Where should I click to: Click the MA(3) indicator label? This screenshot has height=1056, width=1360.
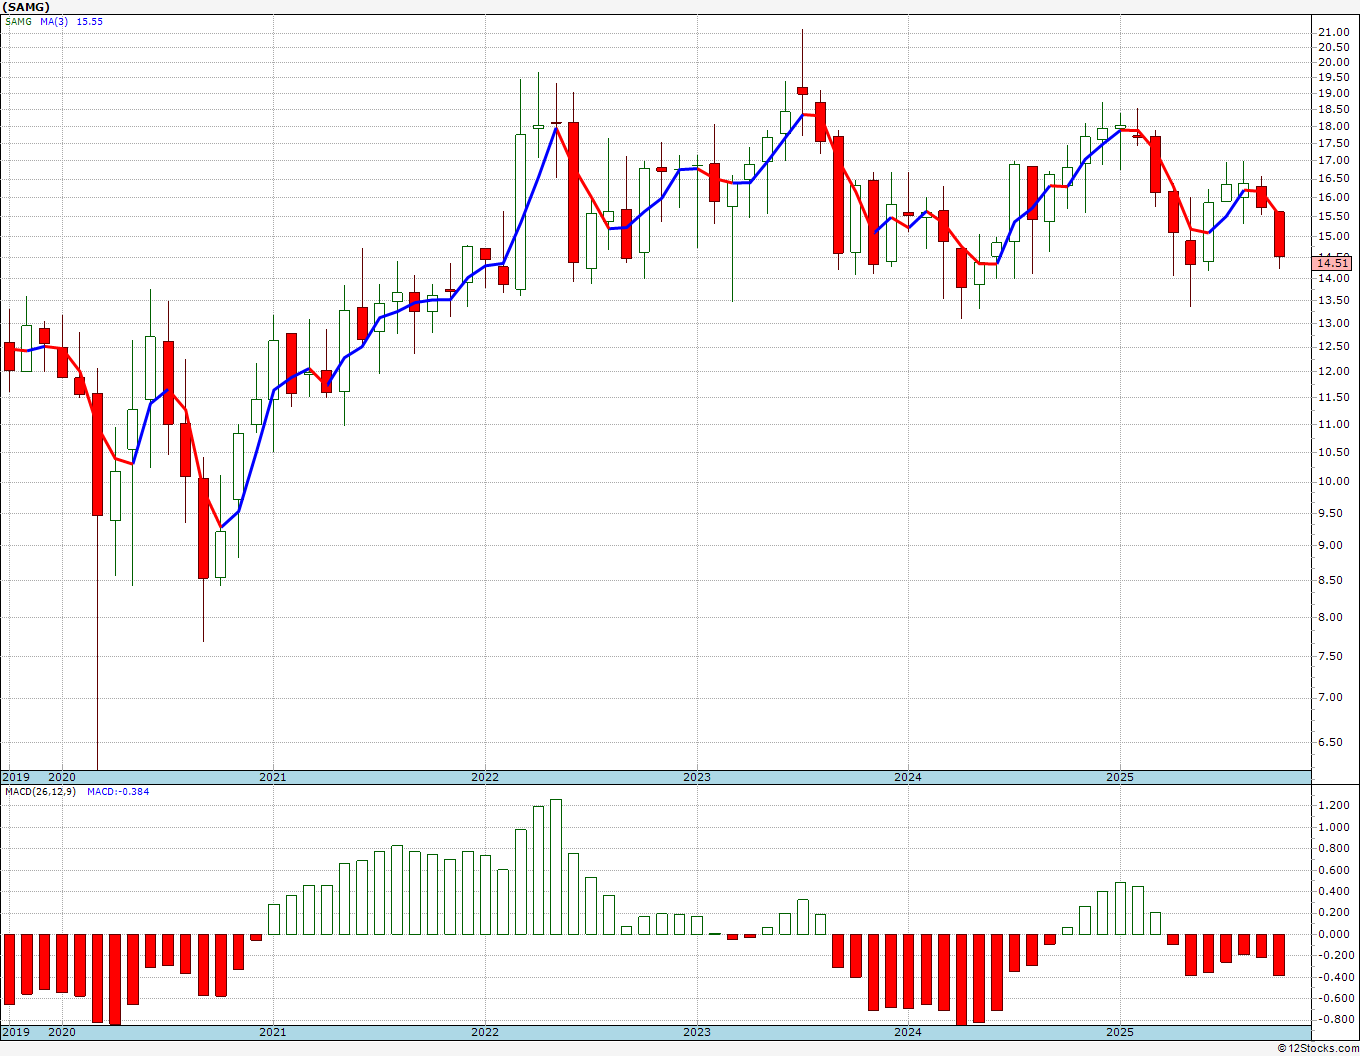54,21
